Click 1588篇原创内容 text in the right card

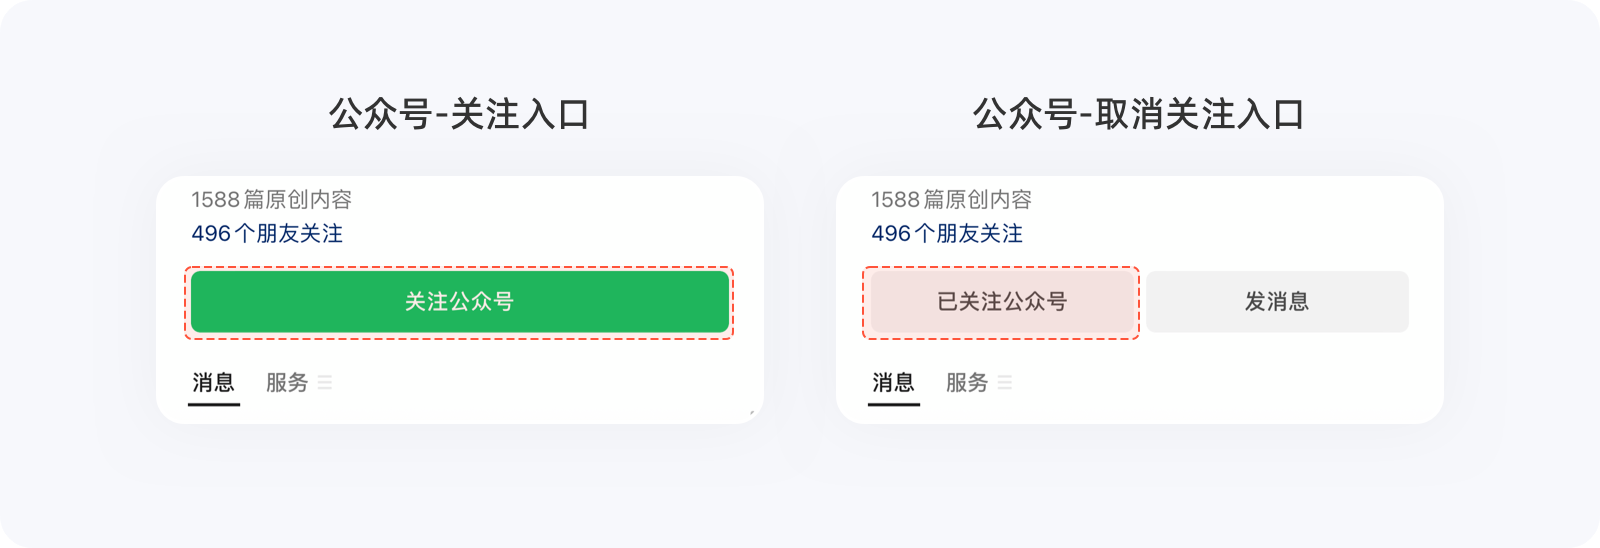point(951,200)
